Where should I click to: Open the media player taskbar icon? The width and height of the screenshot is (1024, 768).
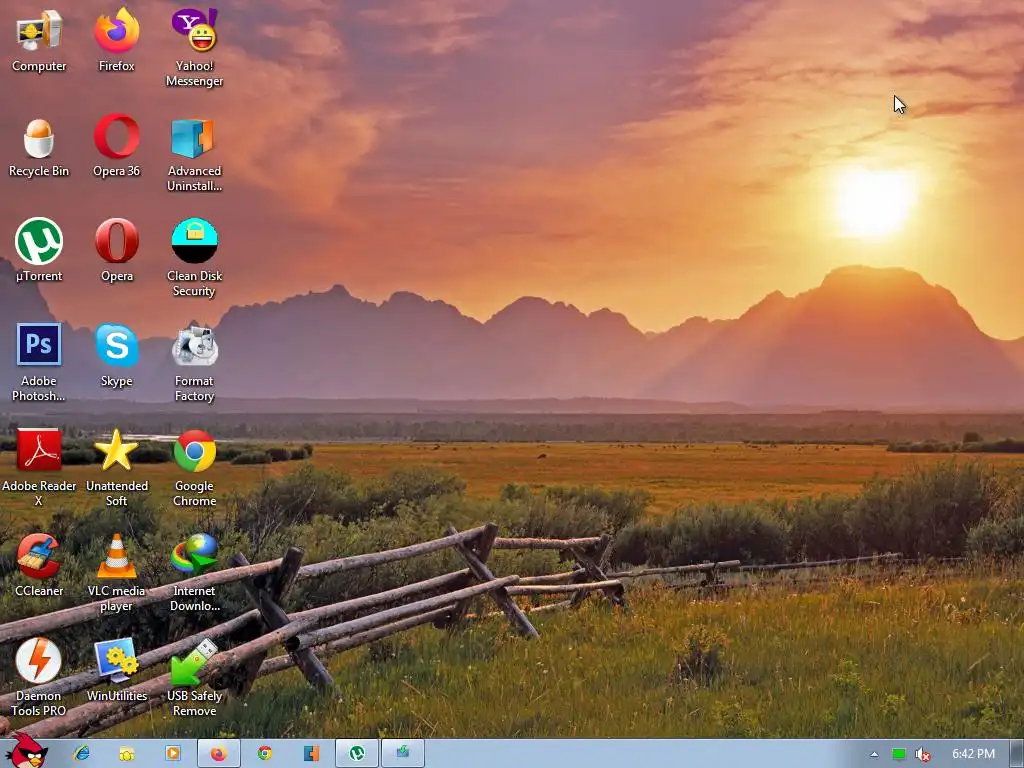click(173, 754)
